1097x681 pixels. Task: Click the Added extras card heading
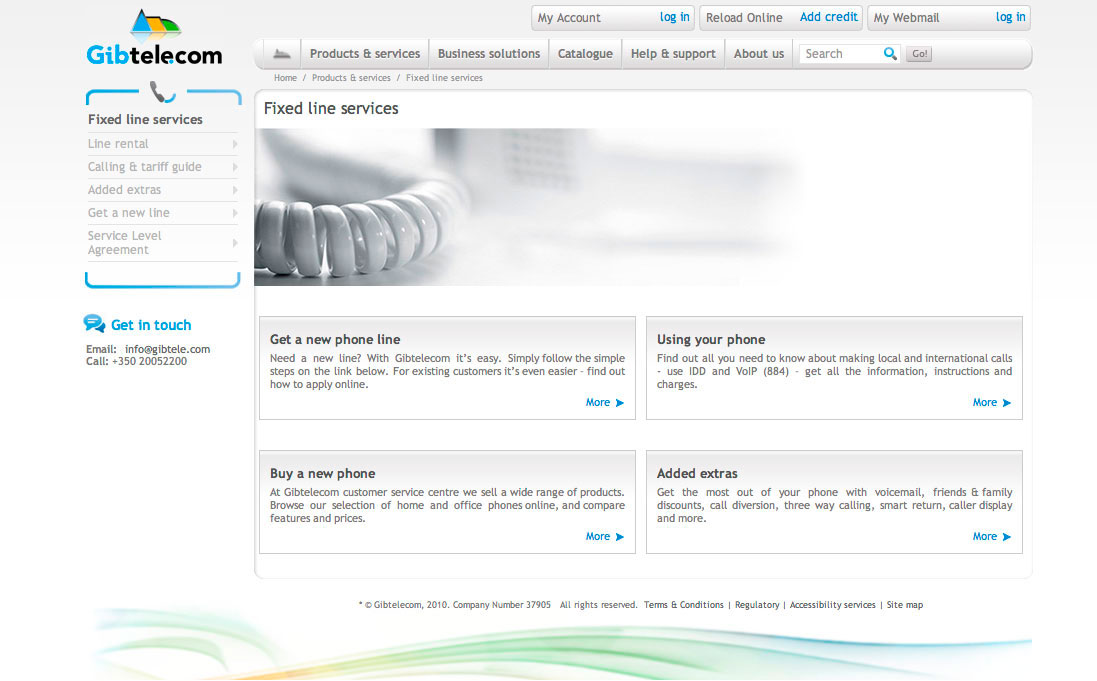coord(697,474)
